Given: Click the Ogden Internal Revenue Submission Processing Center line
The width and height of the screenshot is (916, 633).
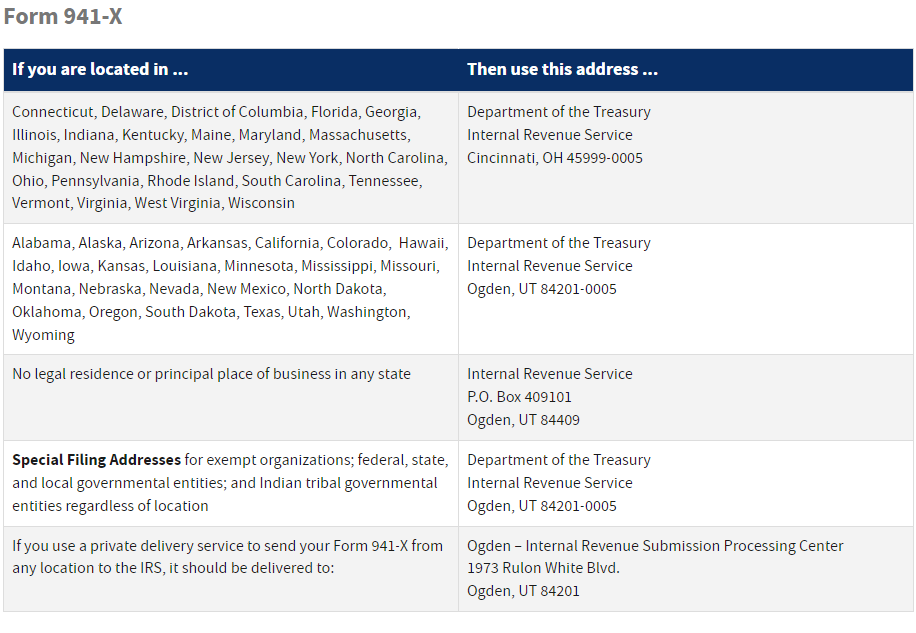Looking at the screenshot, I should point(655,546).
